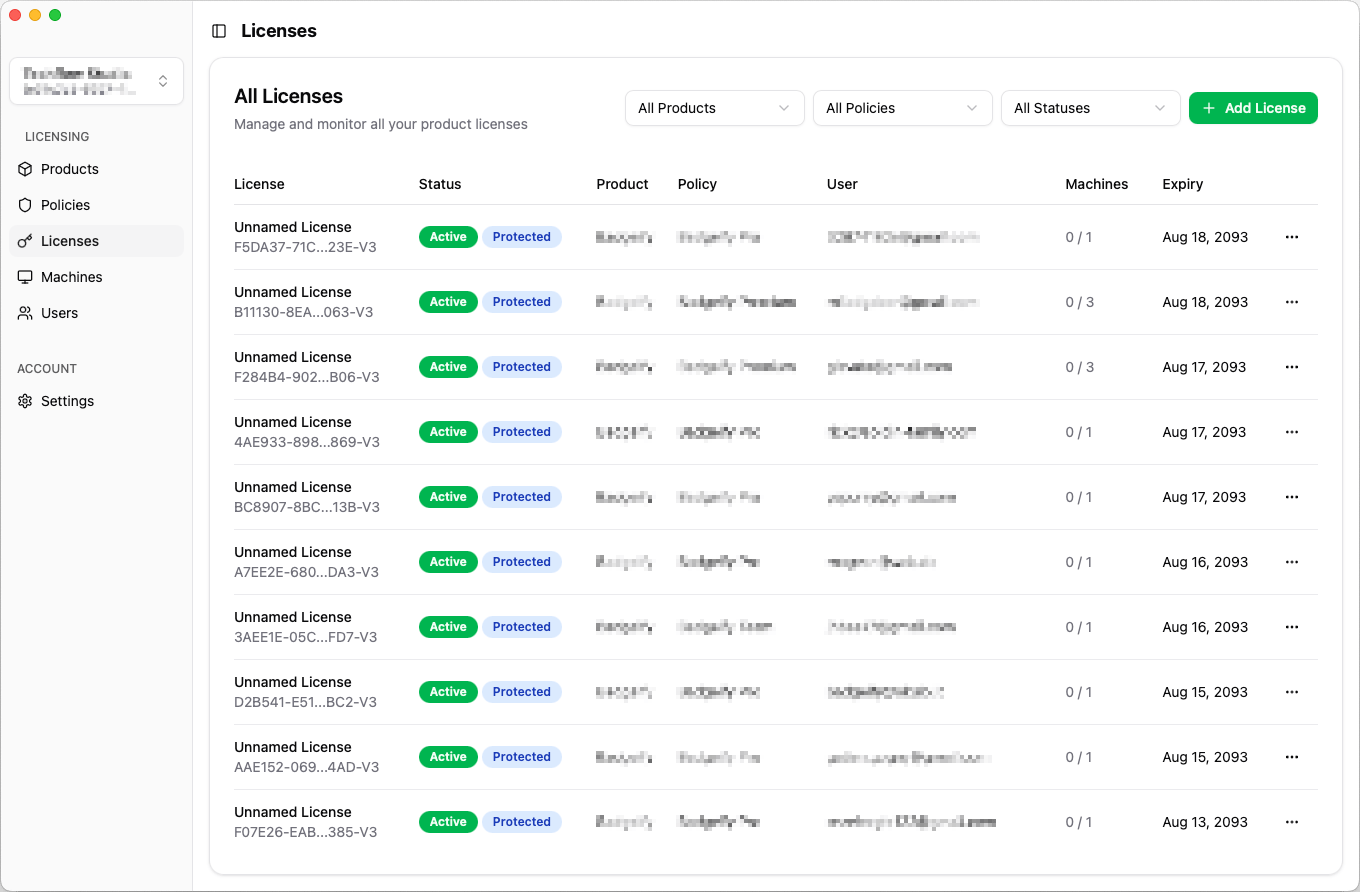Screen dimensions: 1360x892
Task: Open more options for license BC8907-8BC...13B-V3
Action: (x=1292, y=497)
